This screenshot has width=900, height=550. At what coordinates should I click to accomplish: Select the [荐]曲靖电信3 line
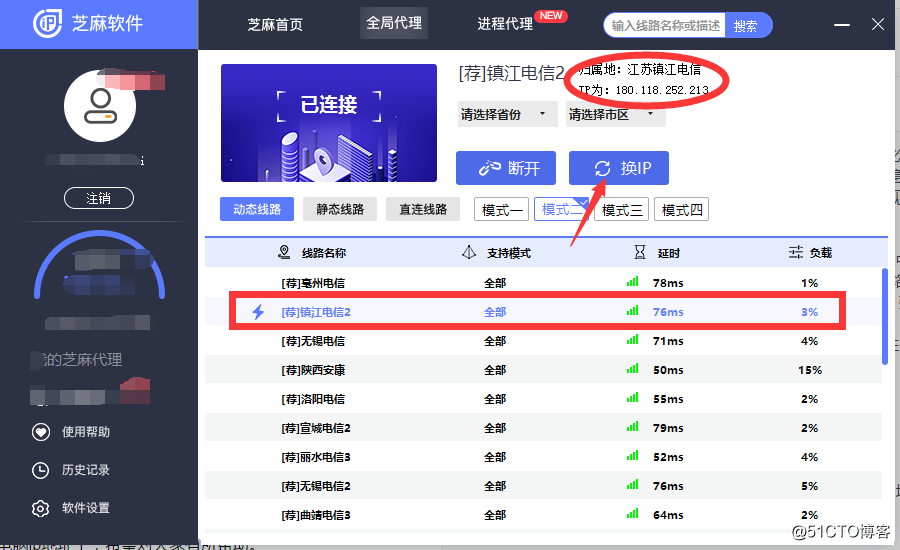pos(543,515)
